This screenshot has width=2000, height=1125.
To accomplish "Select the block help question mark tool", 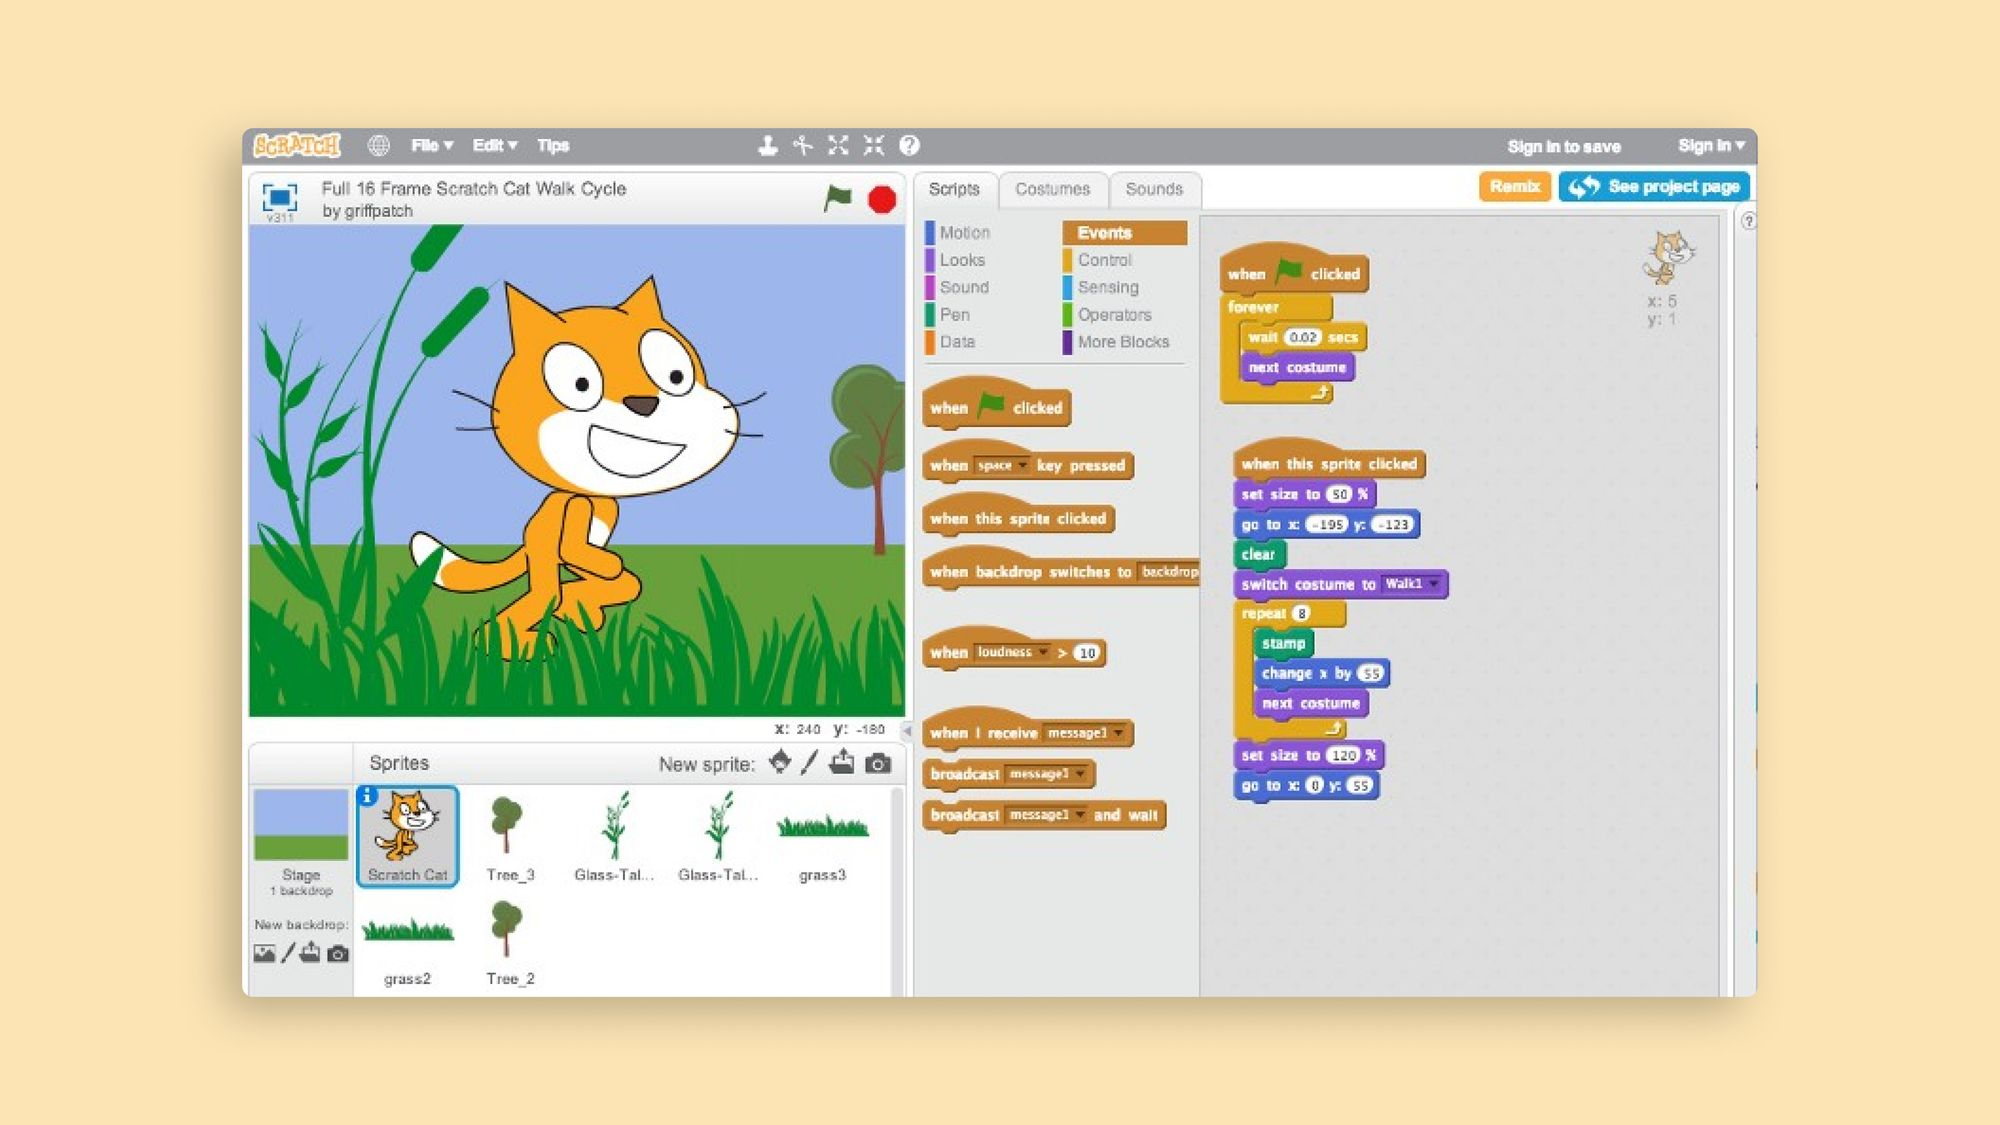I will point(909,146).
